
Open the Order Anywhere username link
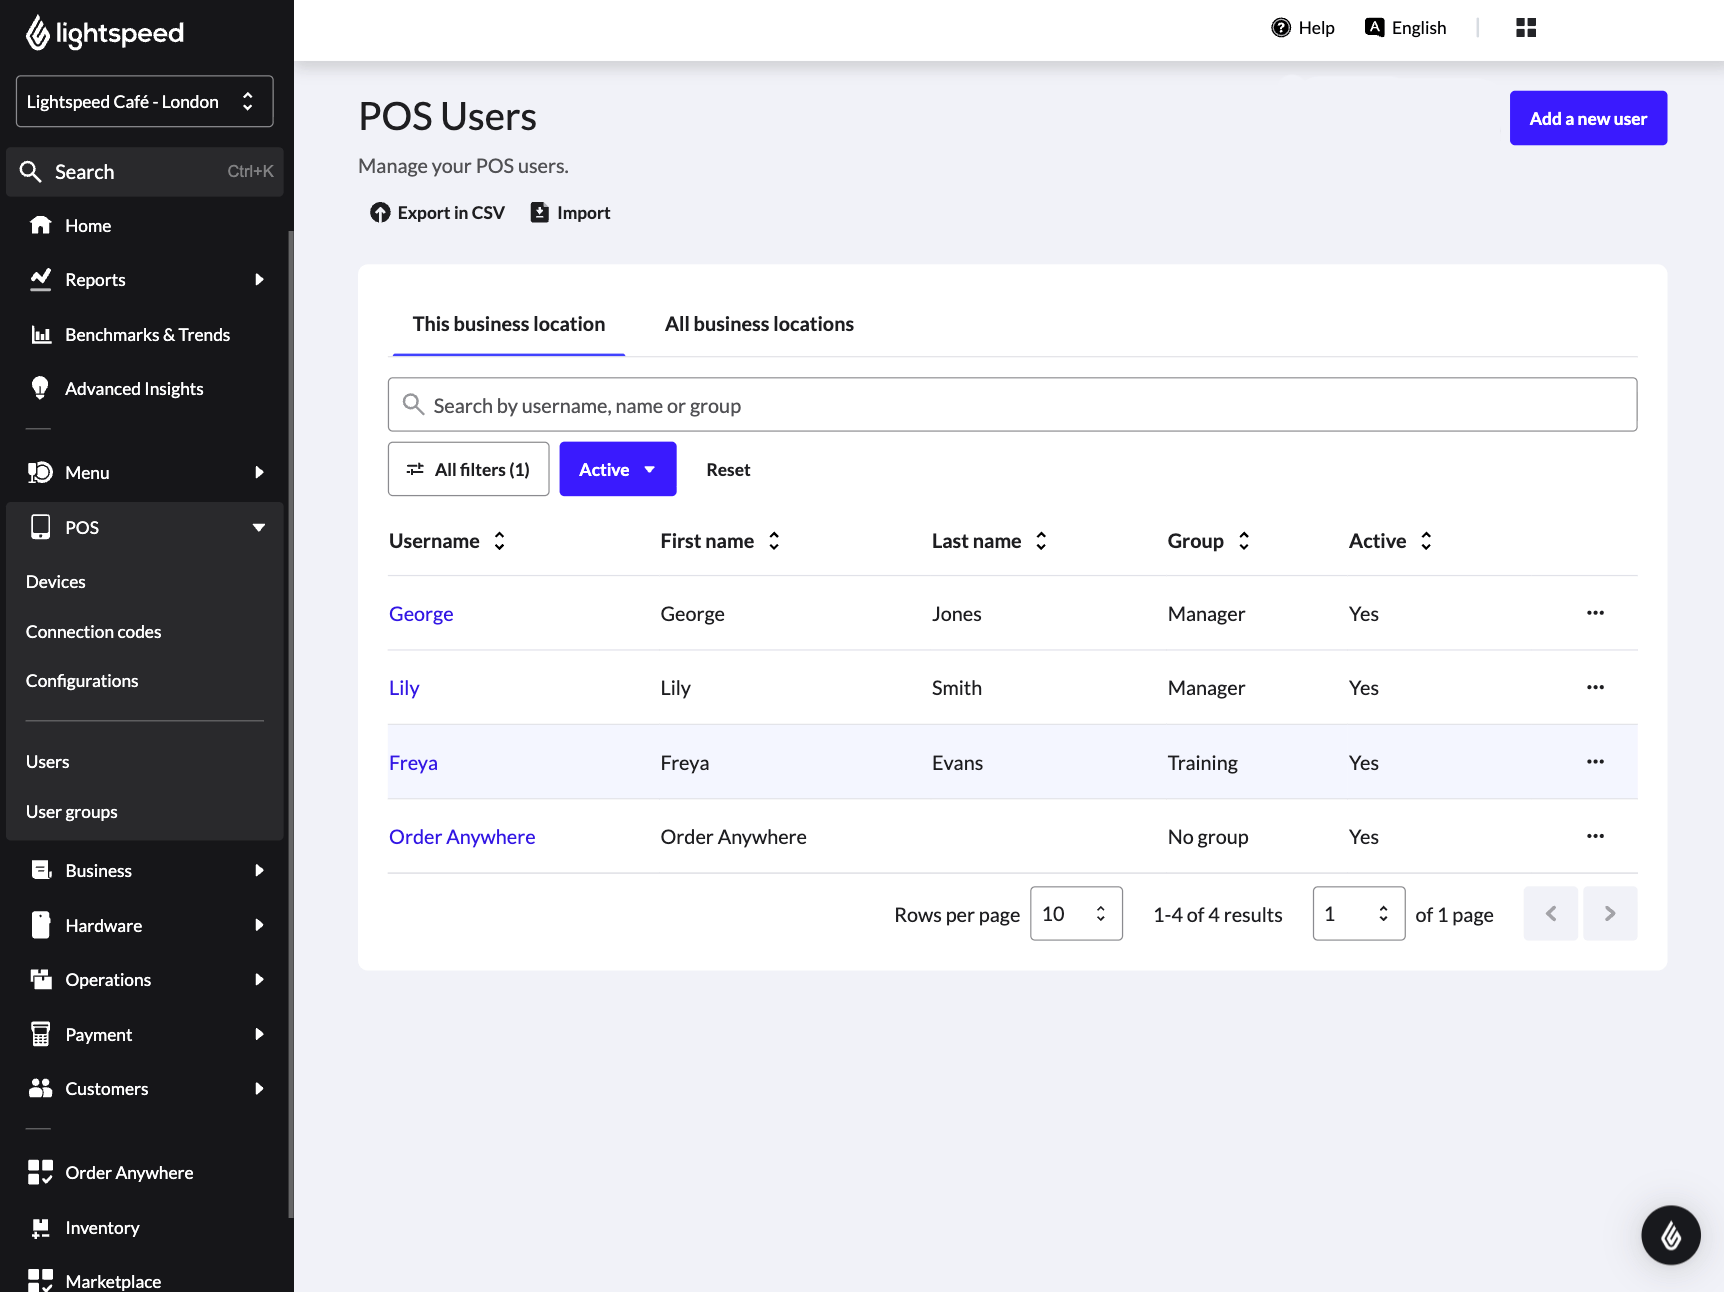coord(461,837)
